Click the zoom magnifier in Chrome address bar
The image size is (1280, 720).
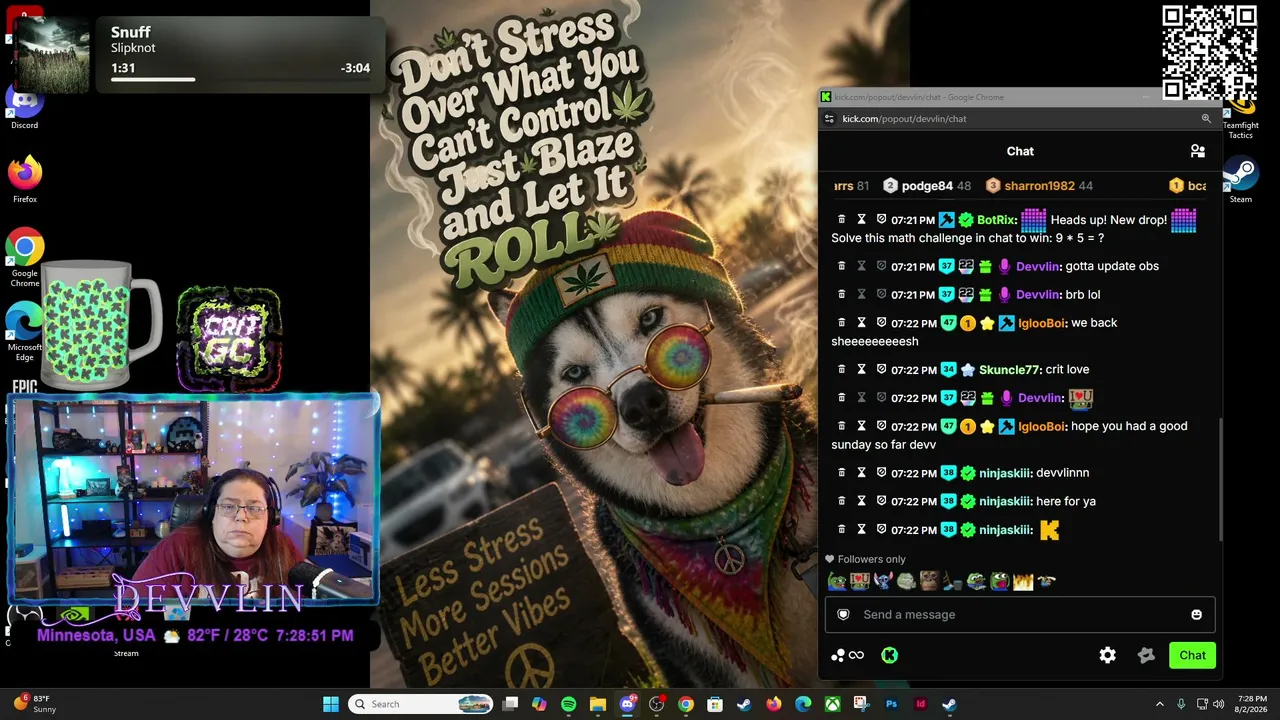[1206, 118]
